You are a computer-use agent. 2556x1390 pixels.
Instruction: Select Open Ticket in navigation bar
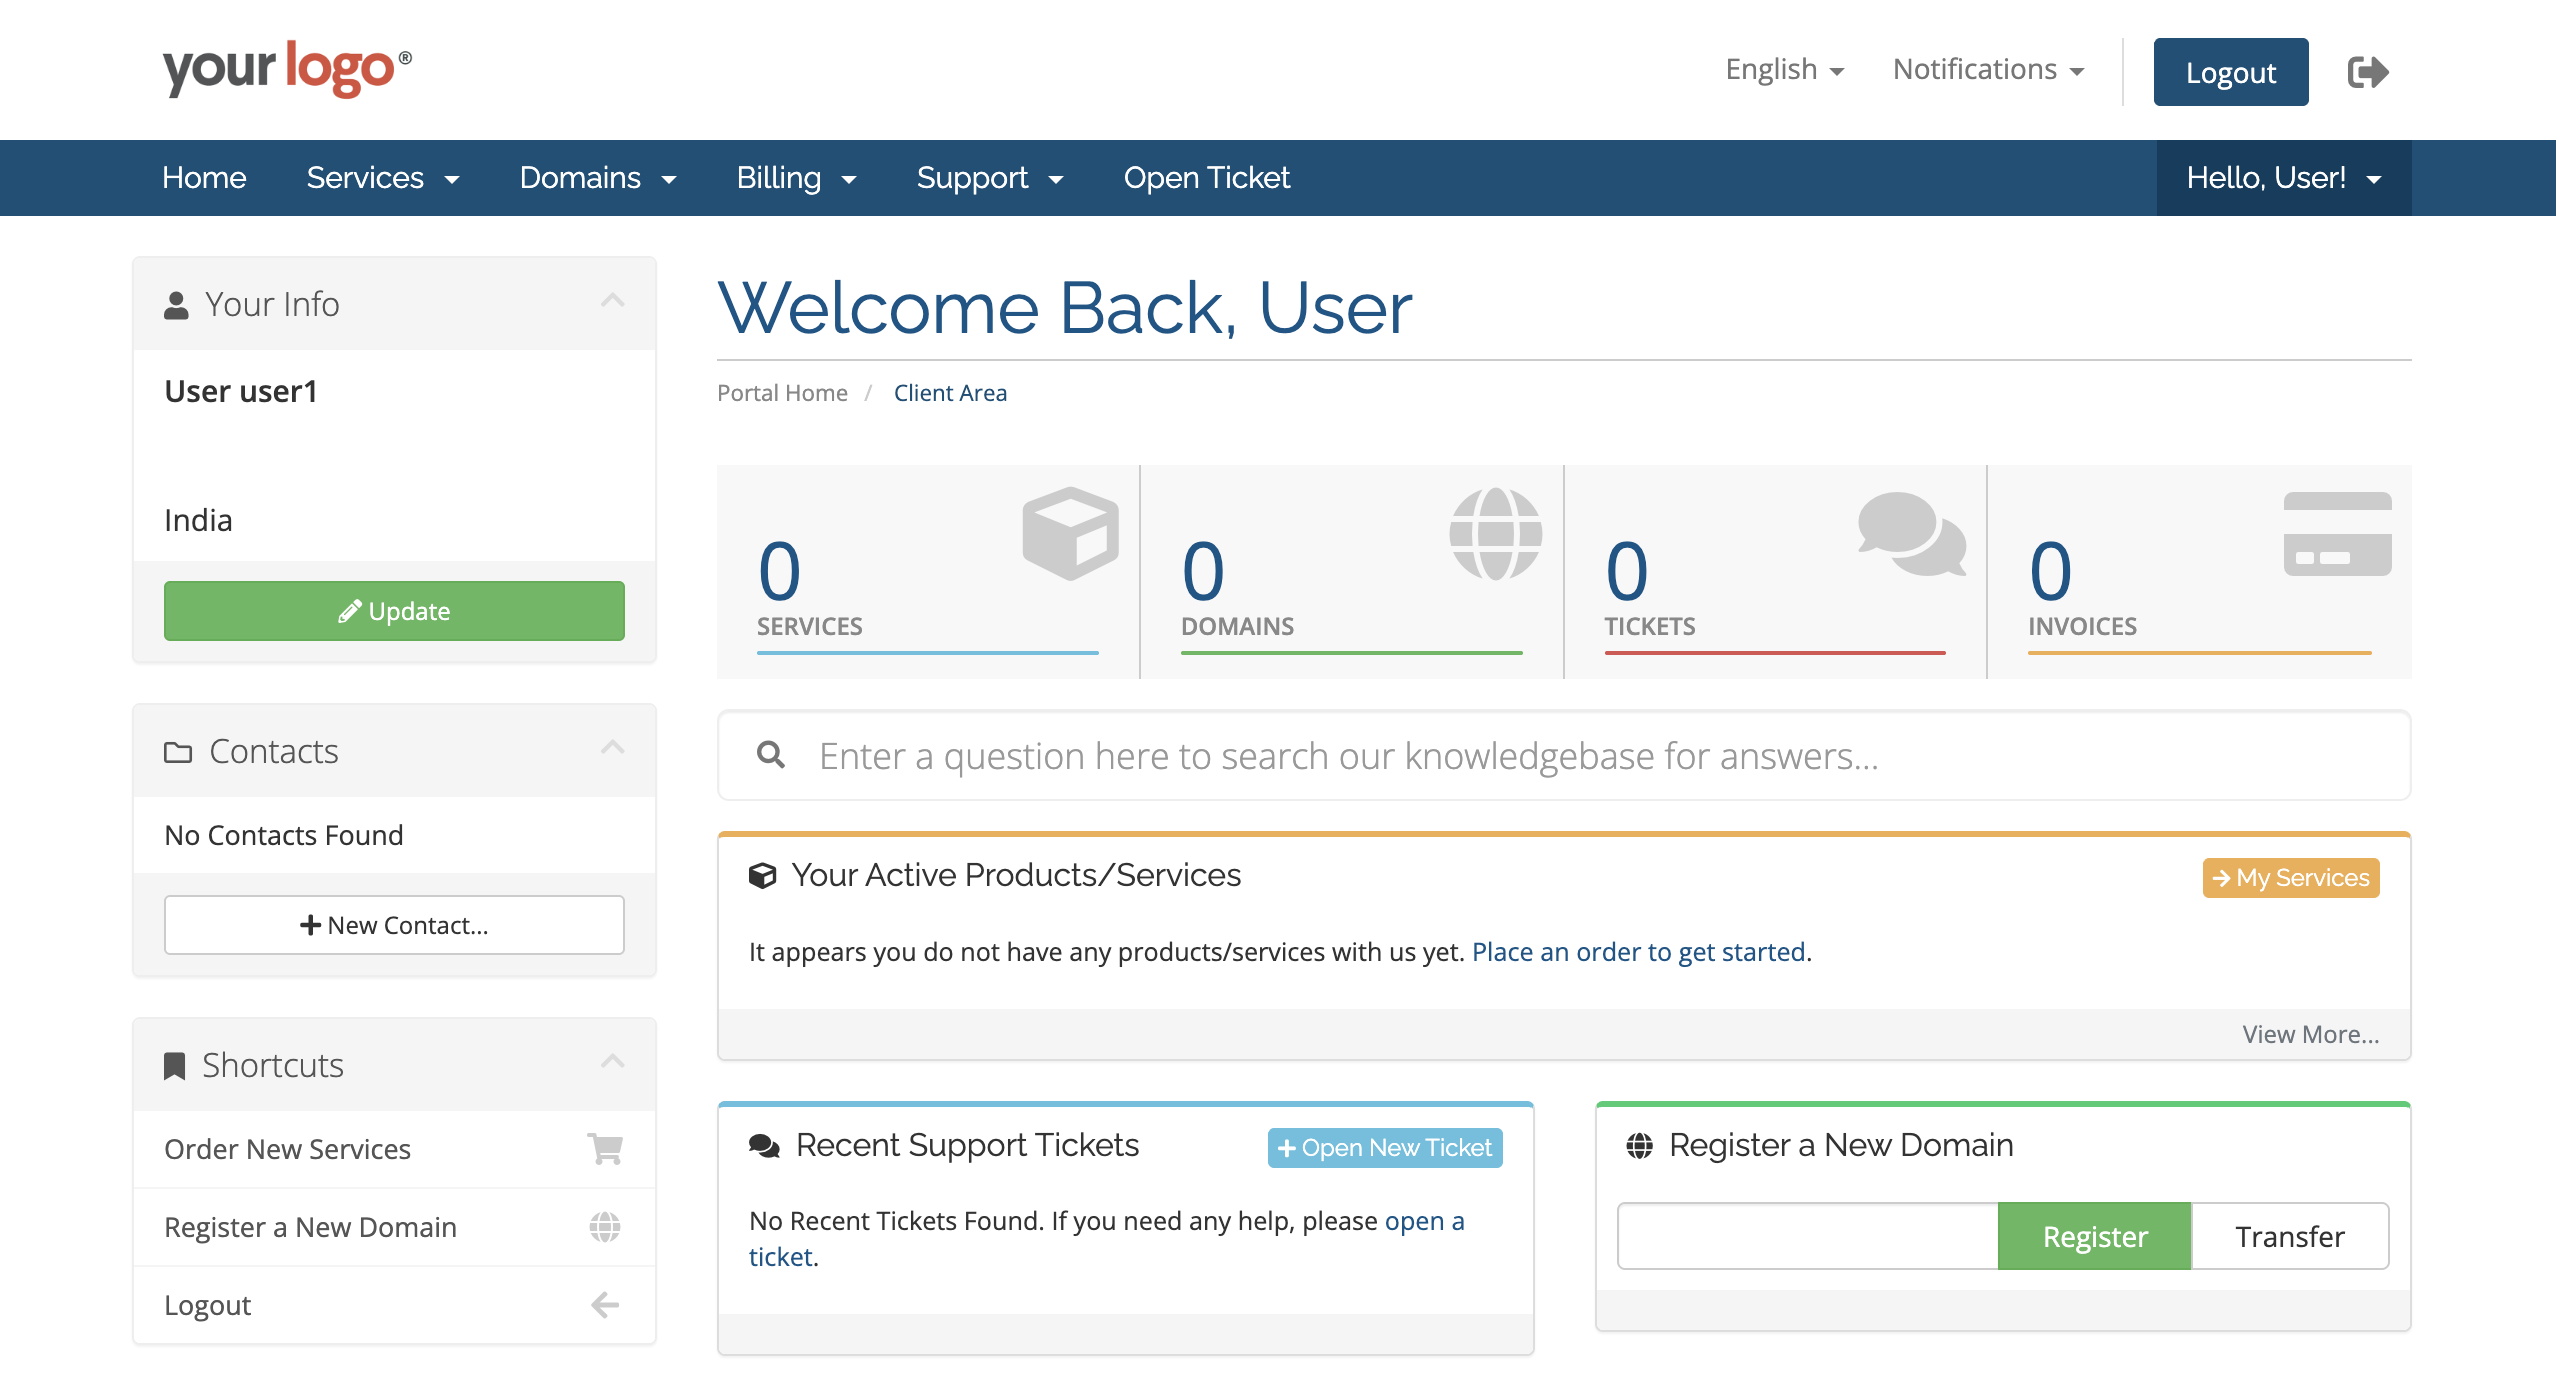1206,178
